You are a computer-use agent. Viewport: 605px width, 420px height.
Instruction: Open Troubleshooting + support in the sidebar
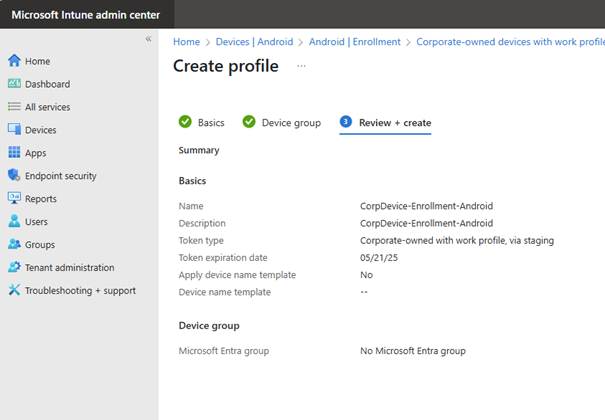click(x=80, y=290)
